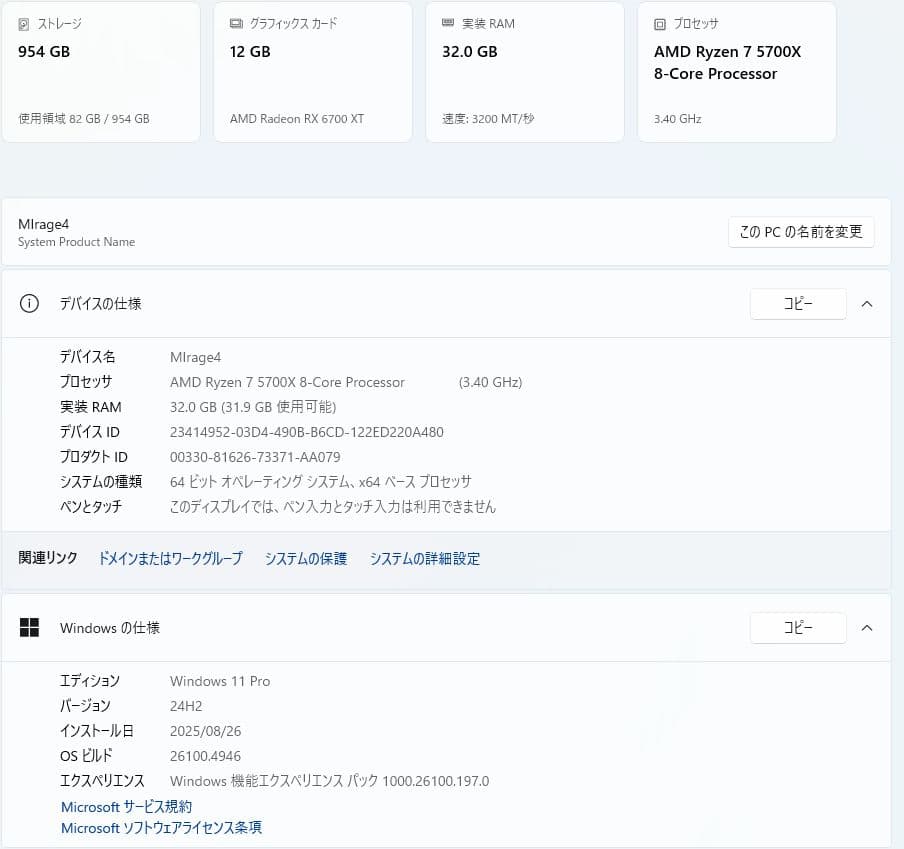
Task: Click the storage icon in ストレージ card
Action: (24, 23)
